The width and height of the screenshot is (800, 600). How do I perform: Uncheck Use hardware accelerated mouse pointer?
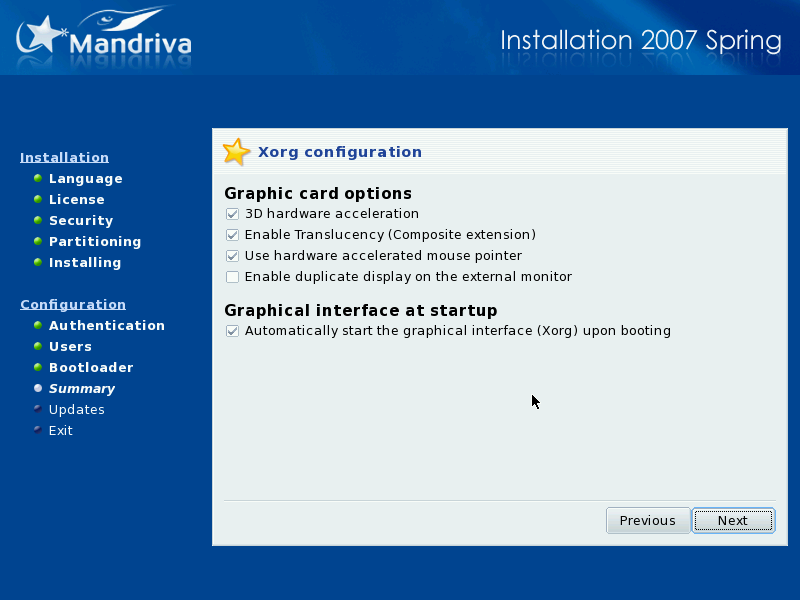pos(232,256)
